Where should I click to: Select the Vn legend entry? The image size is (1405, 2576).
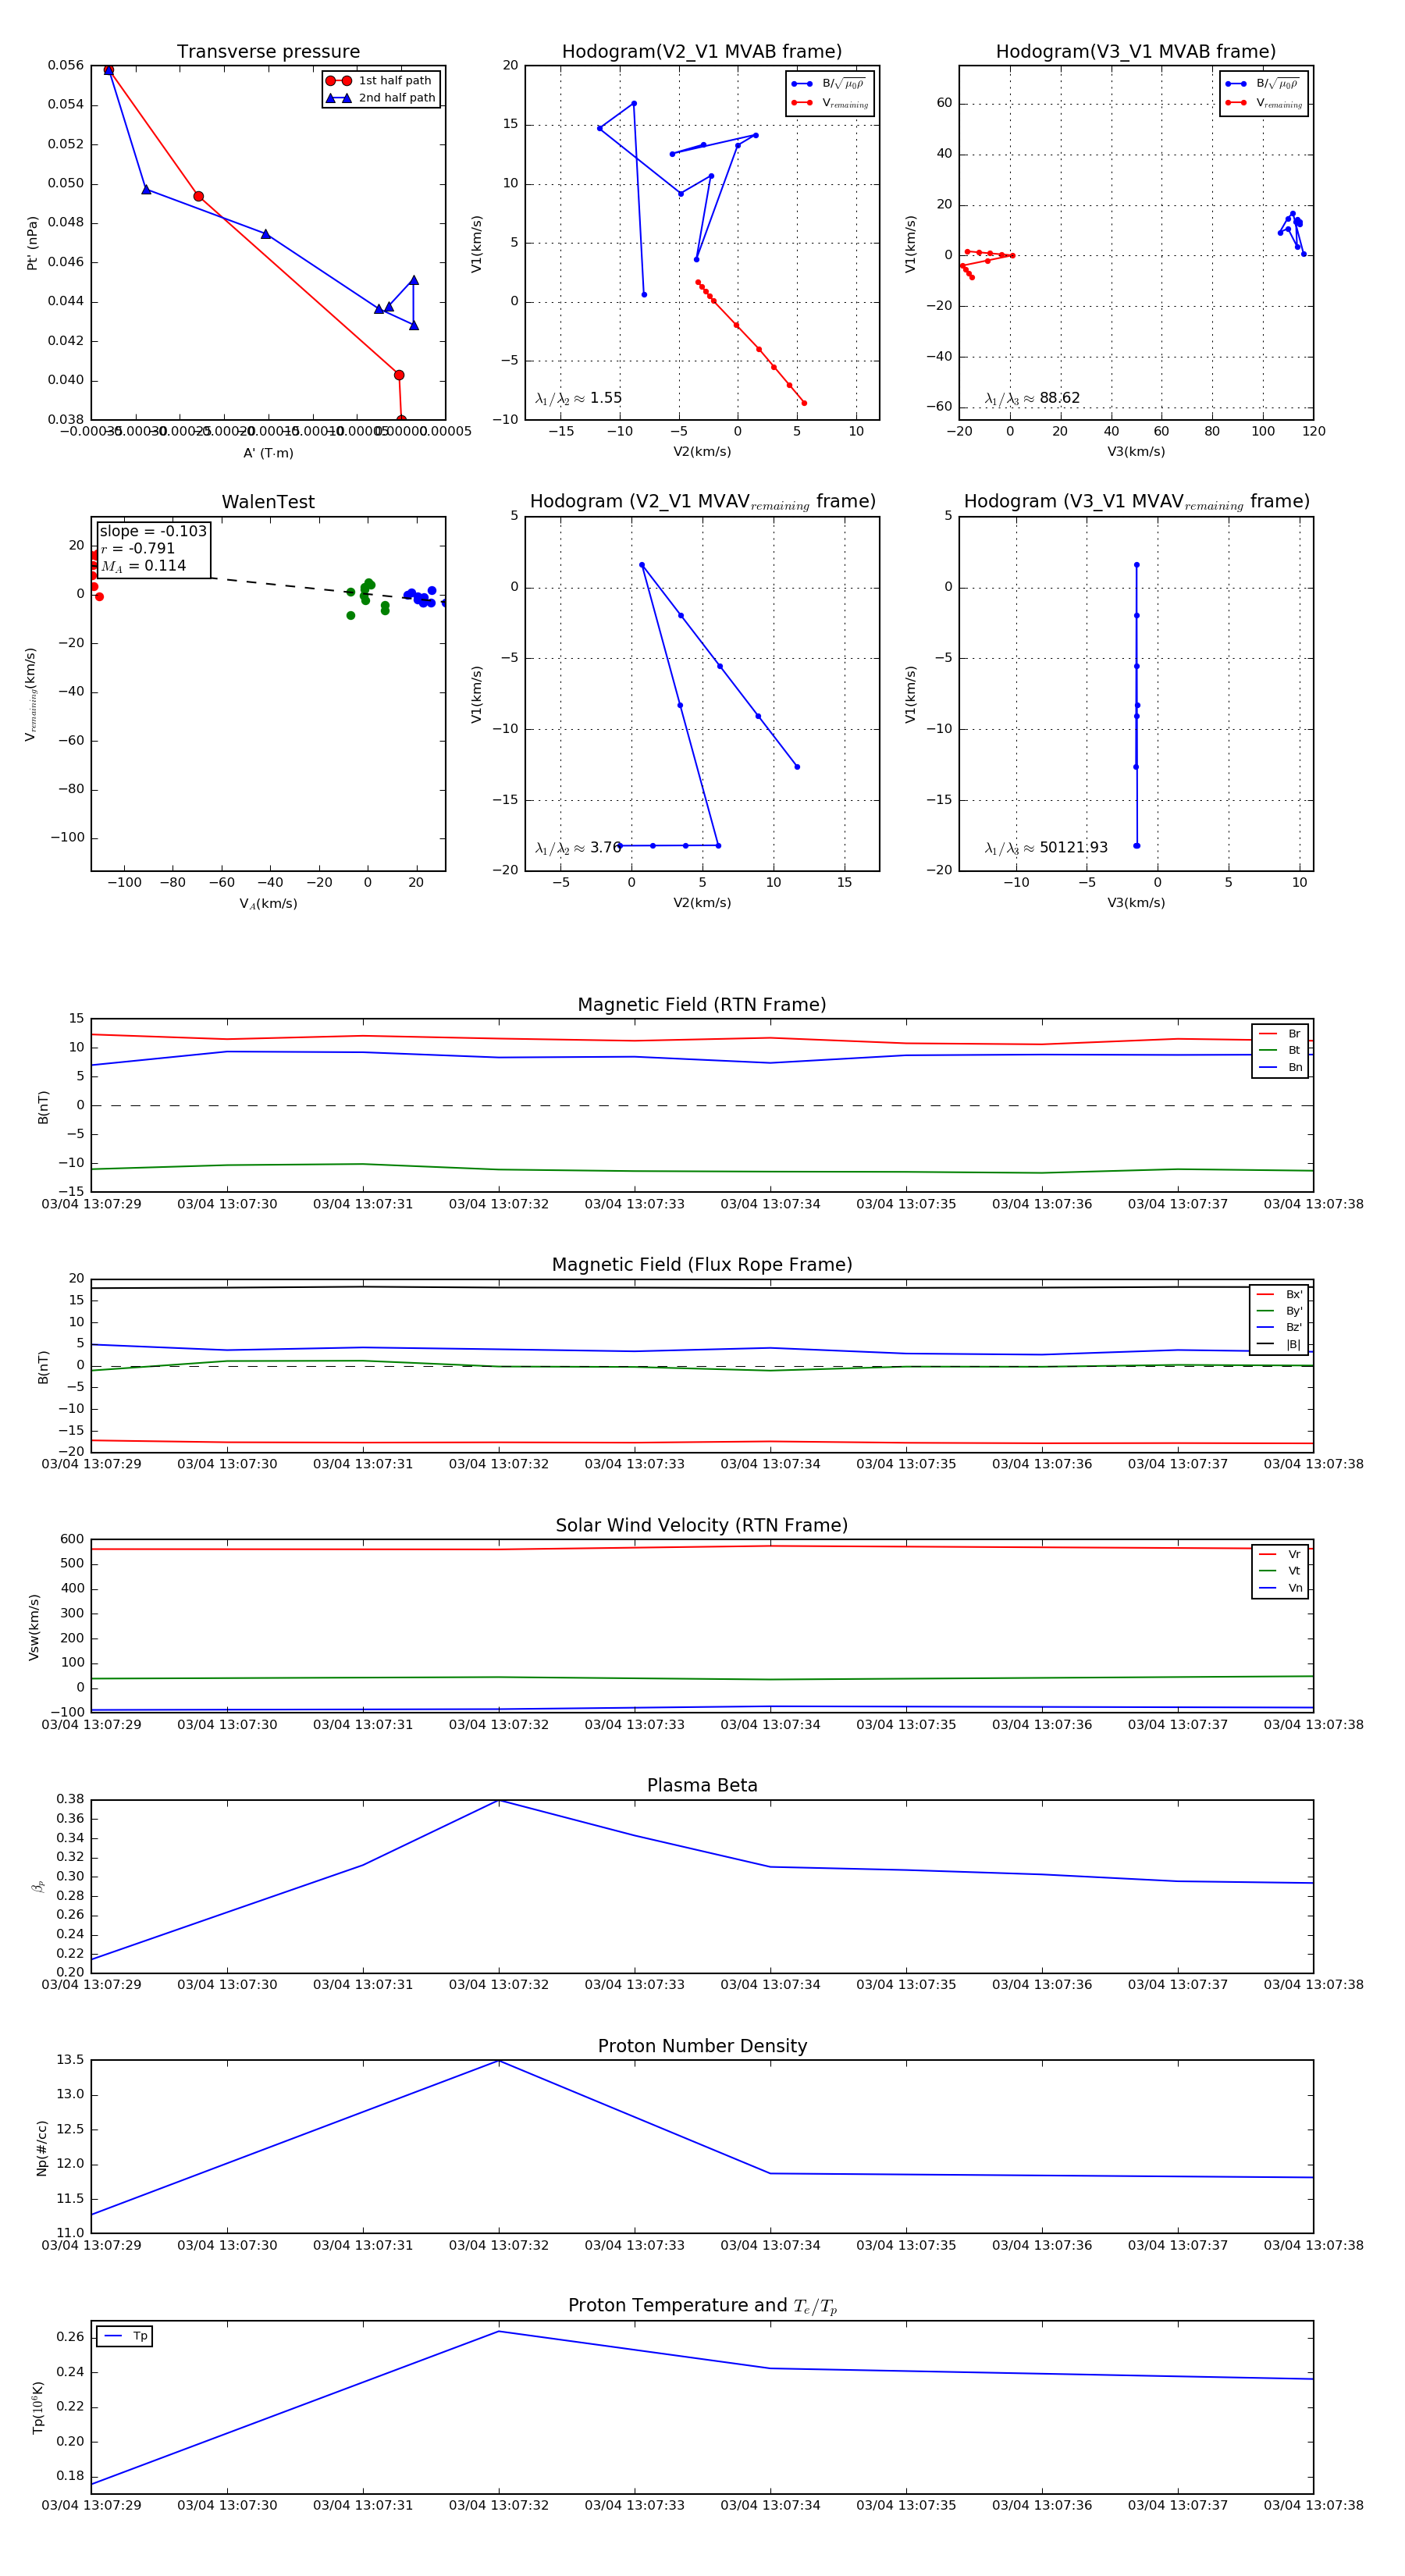(x=1280, y=1588)
